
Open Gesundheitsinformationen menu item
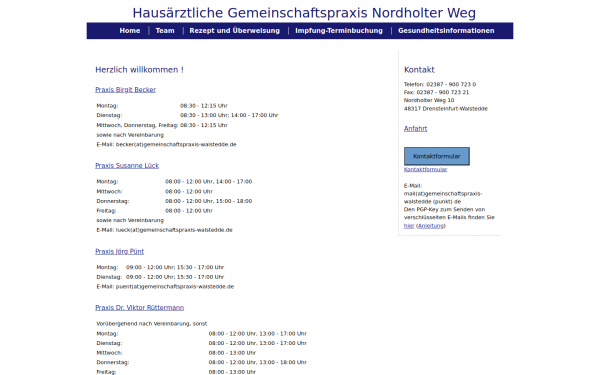pyautogui.click(x=446, y=31)
